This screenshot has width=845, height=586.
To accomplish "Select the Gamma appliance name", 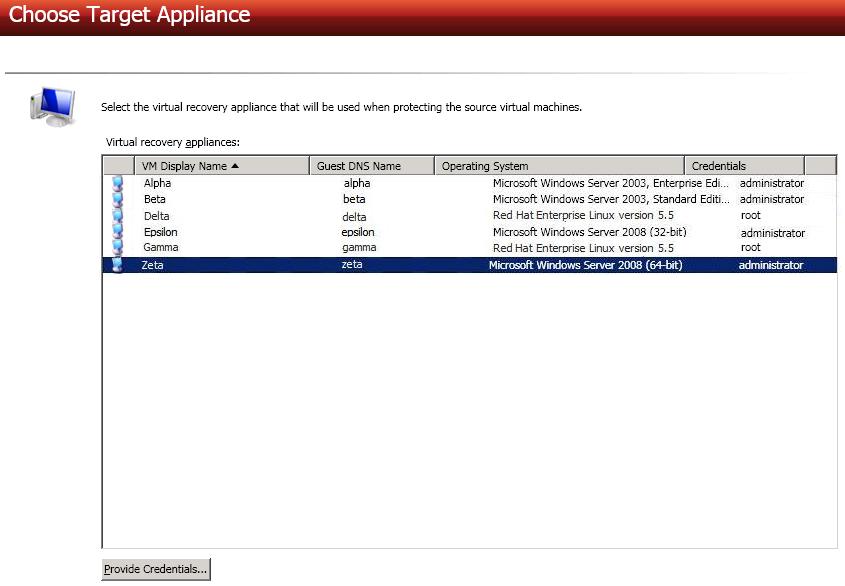I will (161, 247).
